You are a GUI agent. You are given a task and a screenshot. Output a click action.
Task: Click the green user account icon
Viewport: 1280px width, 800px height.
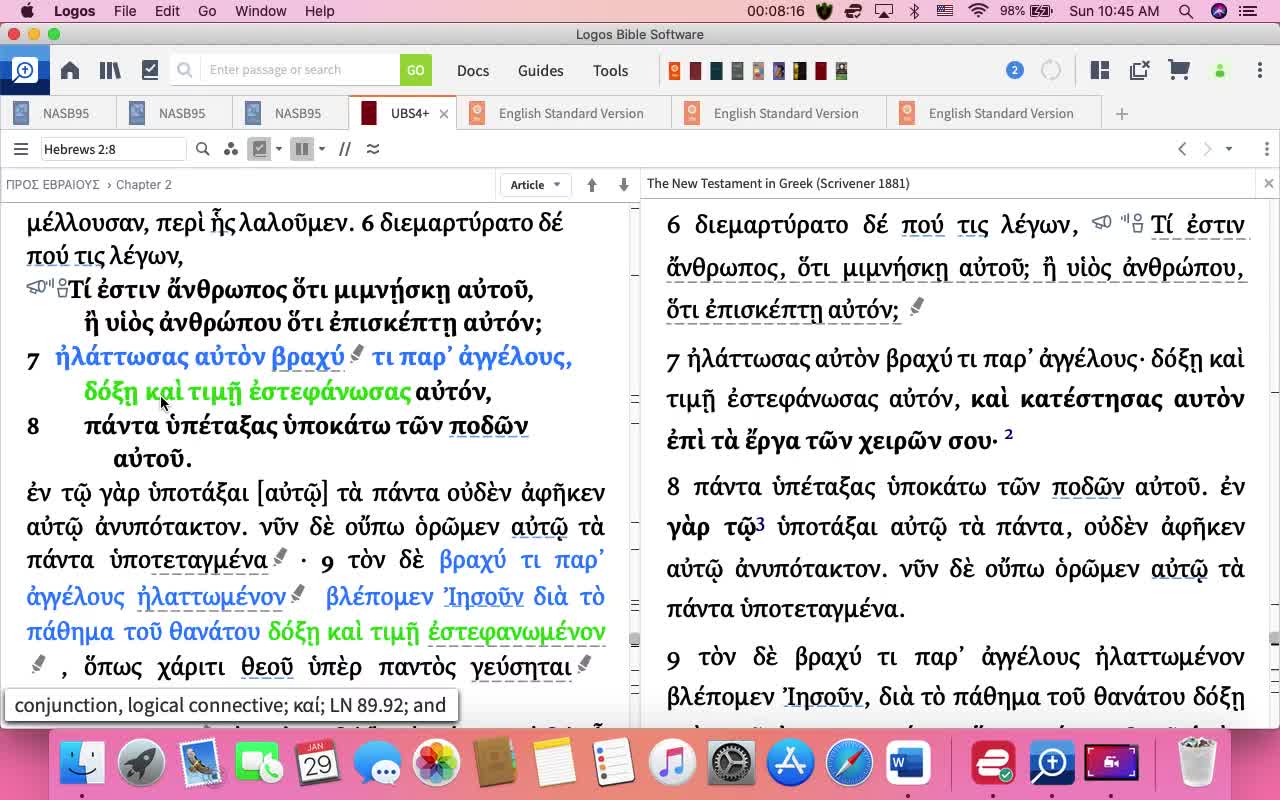click(1219, 70)
